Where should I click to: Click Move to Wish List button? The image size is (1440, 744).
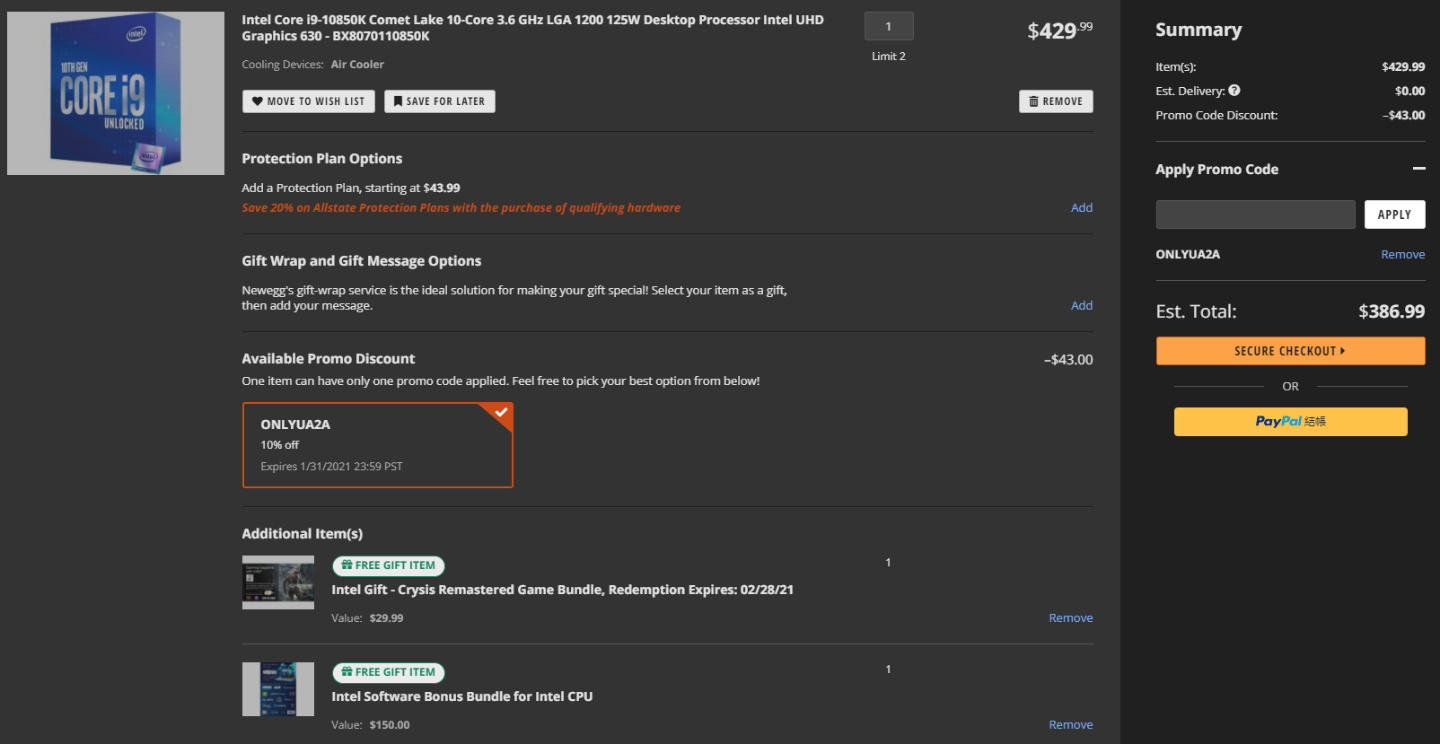coord(309,101)
